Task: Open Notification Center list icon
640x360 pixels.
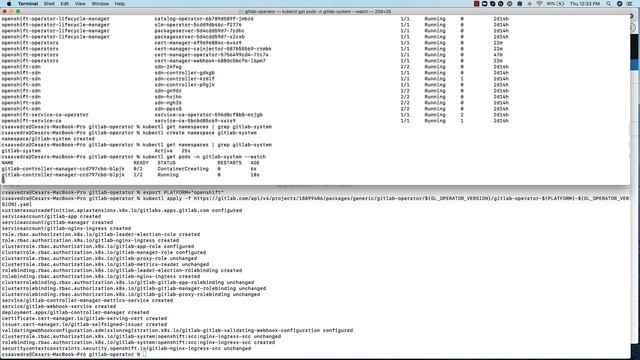Action: (x=629, y=4)
